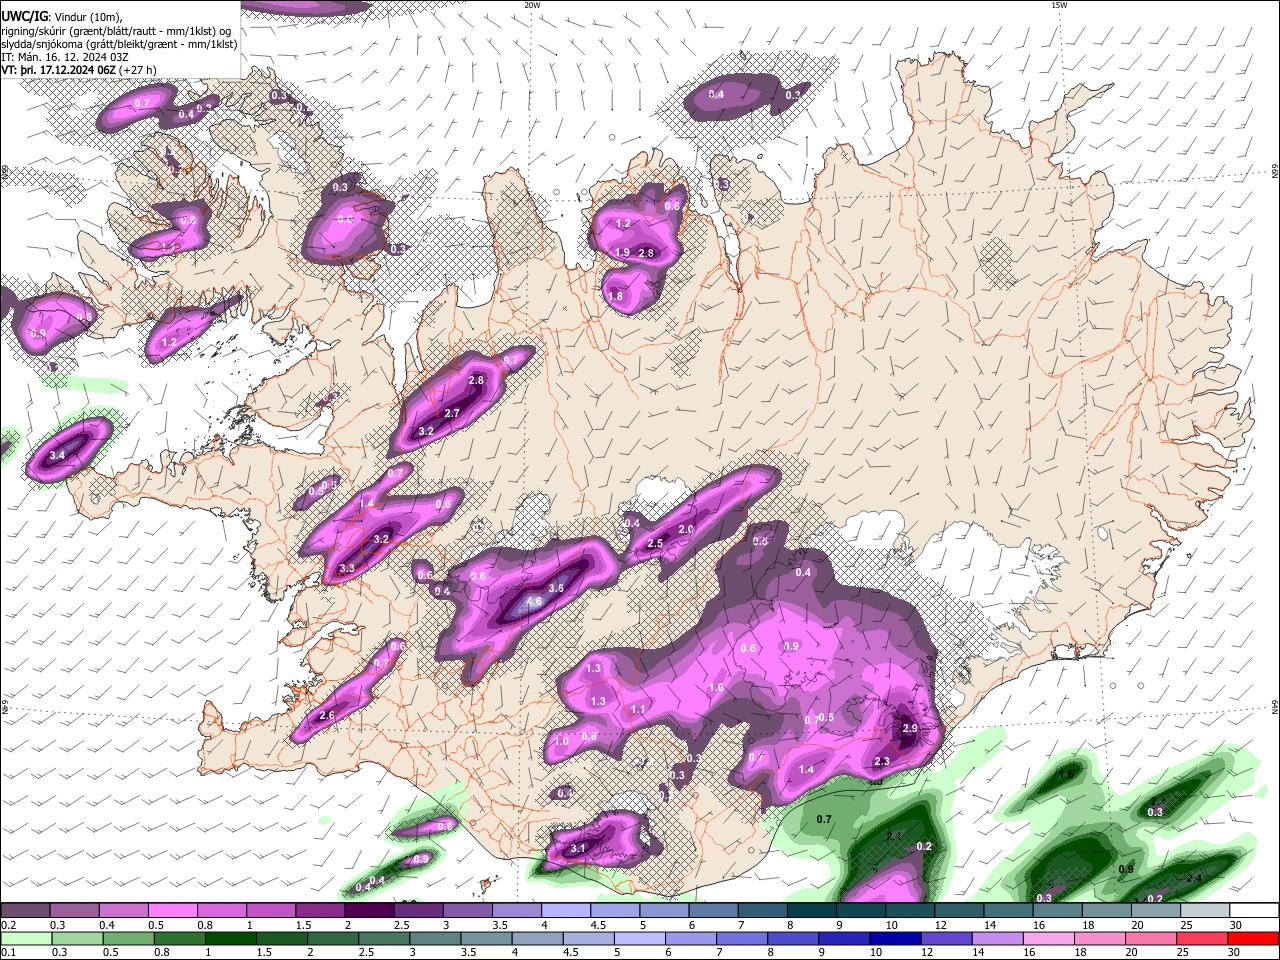Click the '15W' longitude label
Image resolution: width=1280 pixels, height=960 pixels.
pos(1058,5)
